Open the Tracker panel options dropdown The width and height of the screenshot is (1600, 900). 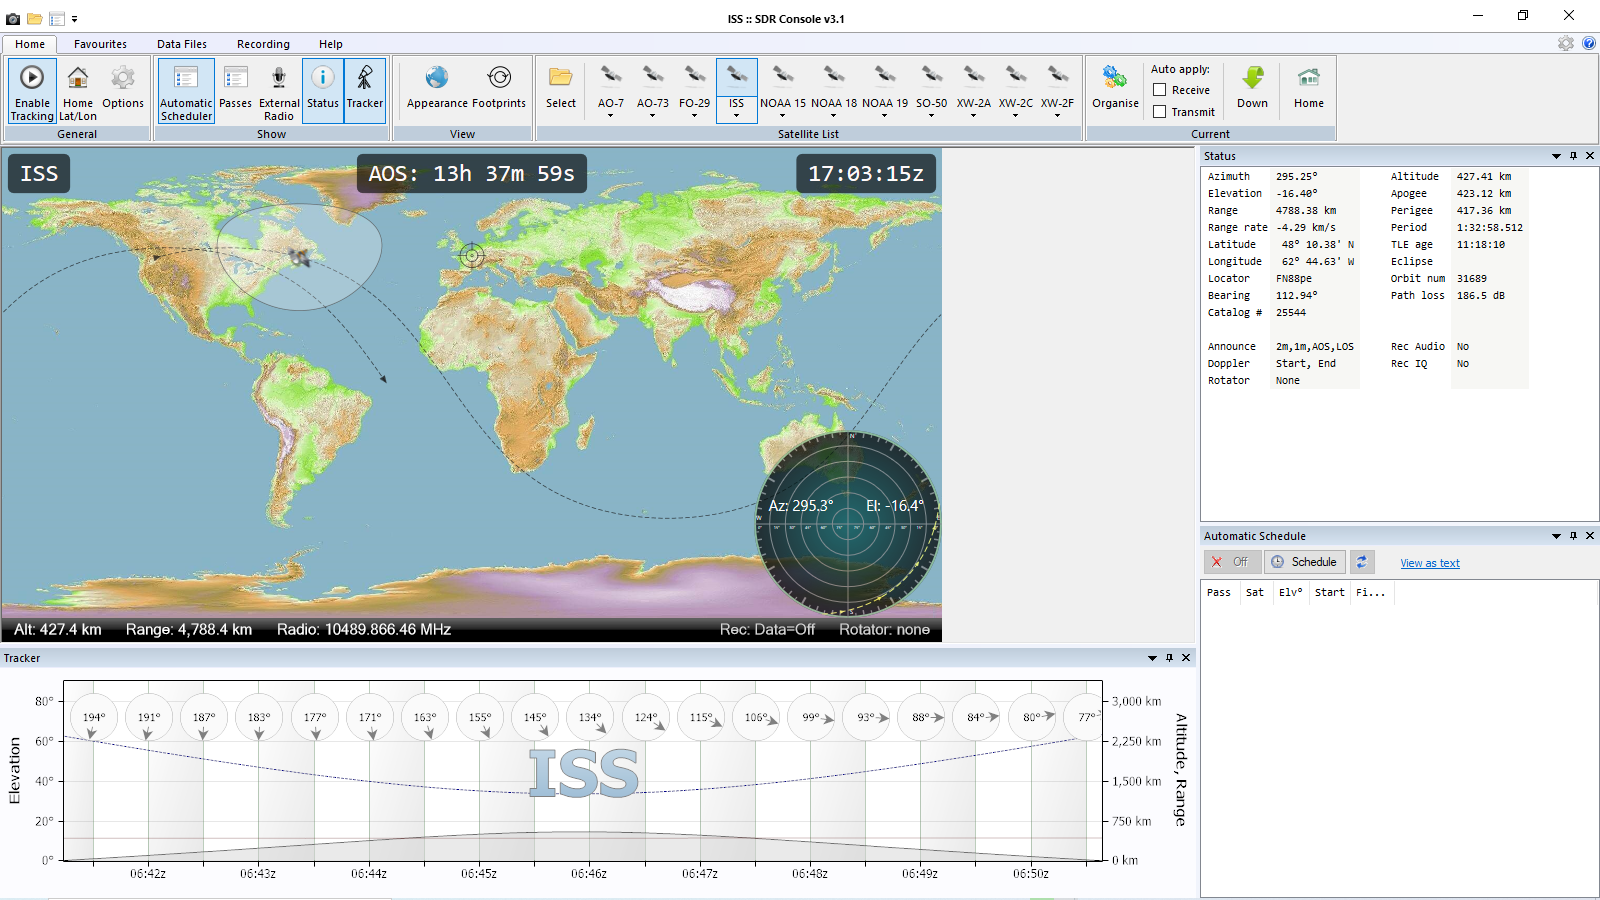[1152, 658]
